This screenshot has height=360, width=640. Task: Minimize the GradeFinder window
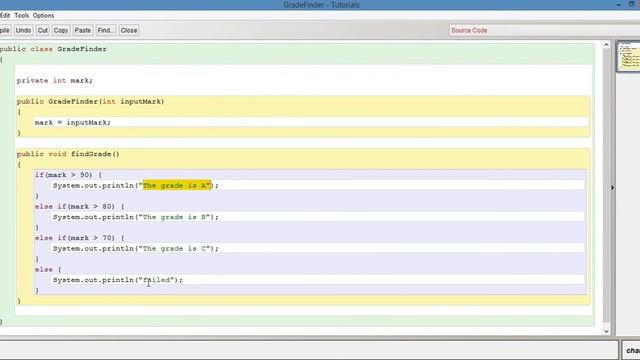(x=618, y=4)
